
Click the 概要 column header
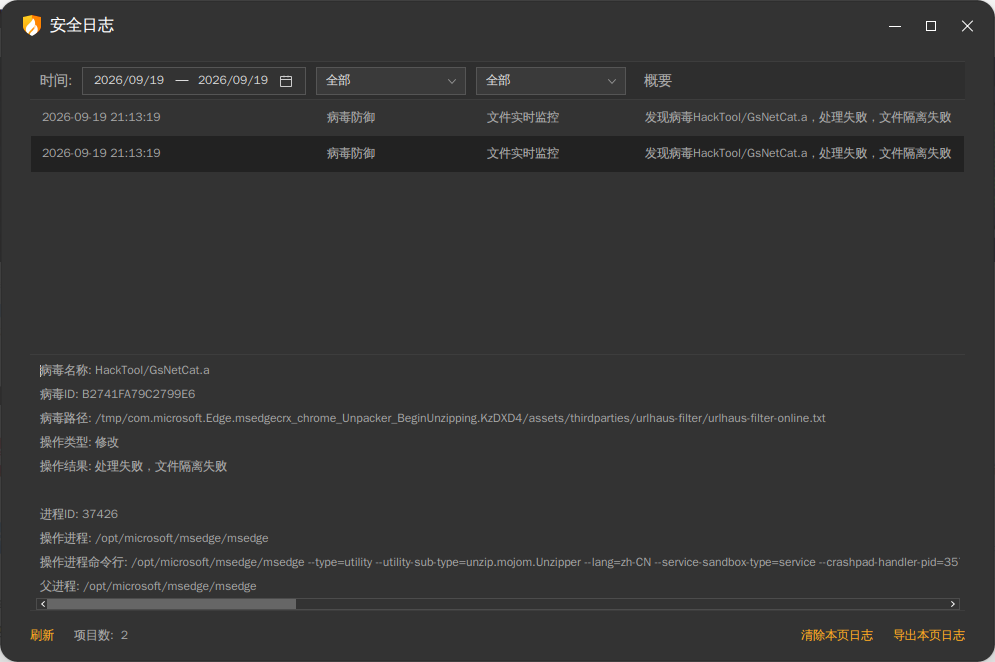pos(657,81)
